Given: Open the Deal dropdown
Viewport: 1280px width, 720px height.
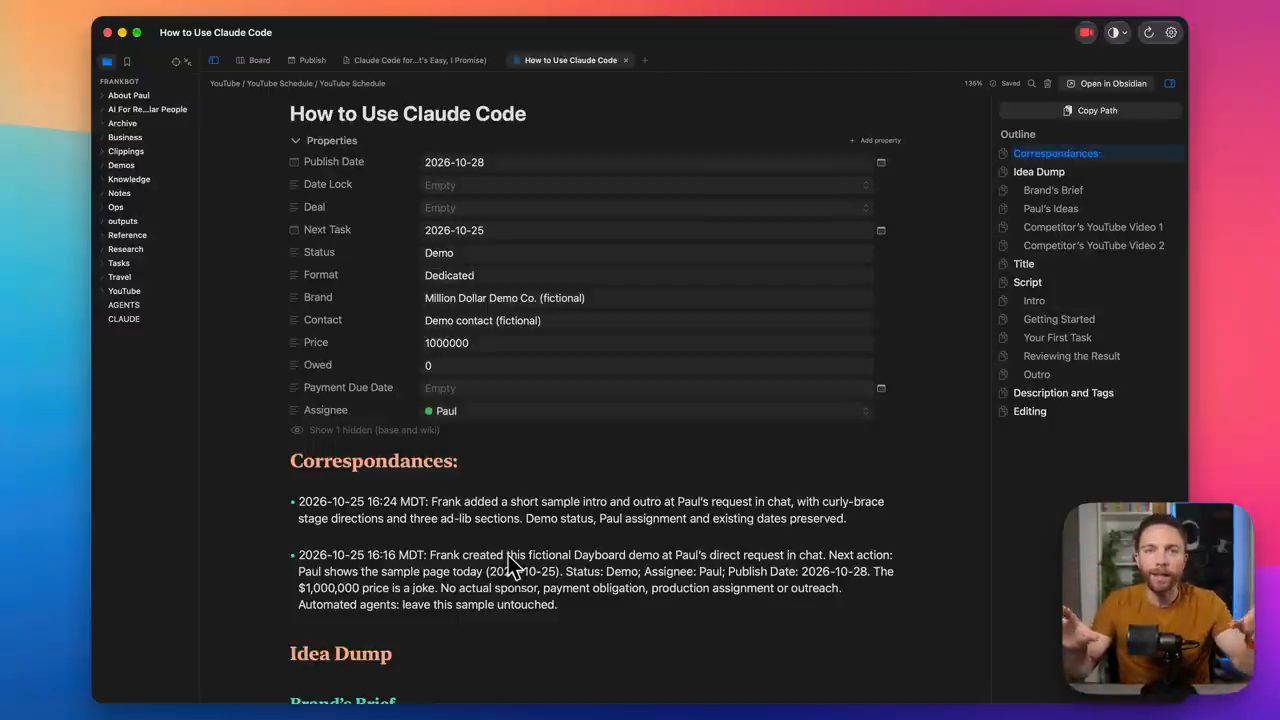Looking at the screenshot, I should tap(648, 208).
